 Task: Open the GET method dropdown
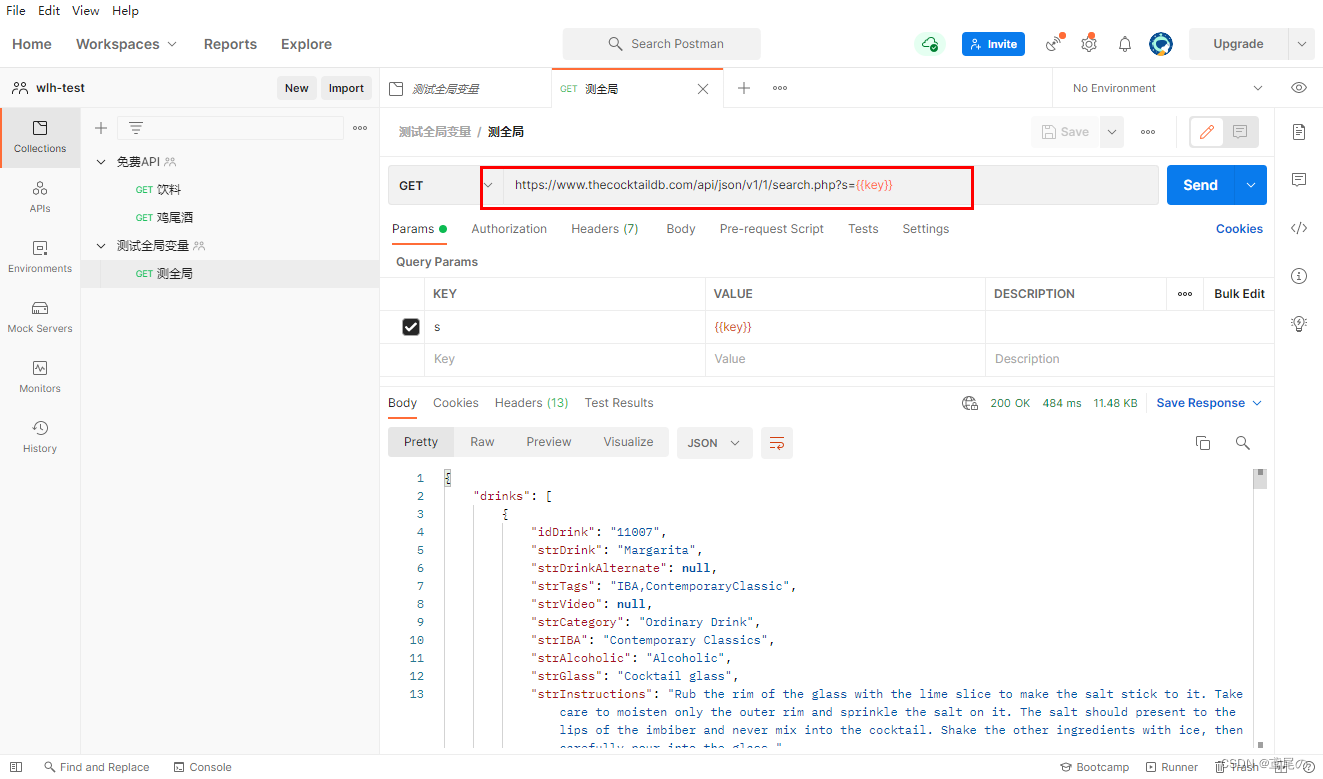point(447,186)
